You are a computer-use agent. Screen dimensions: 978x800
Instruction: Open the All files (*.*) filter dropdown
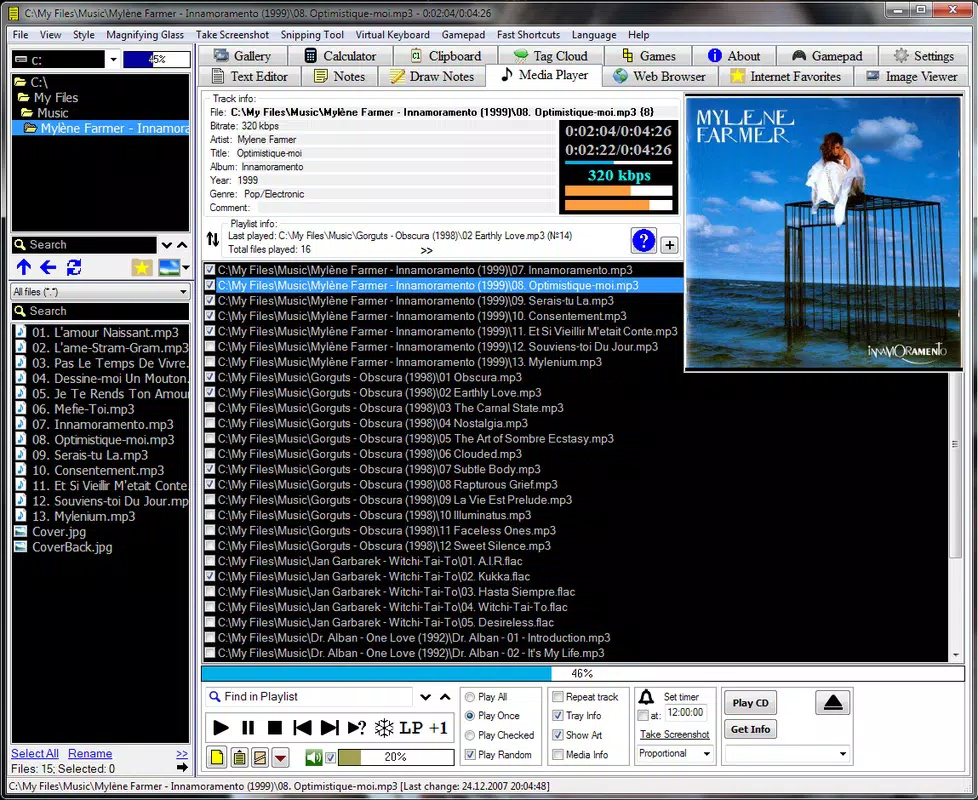183,292
